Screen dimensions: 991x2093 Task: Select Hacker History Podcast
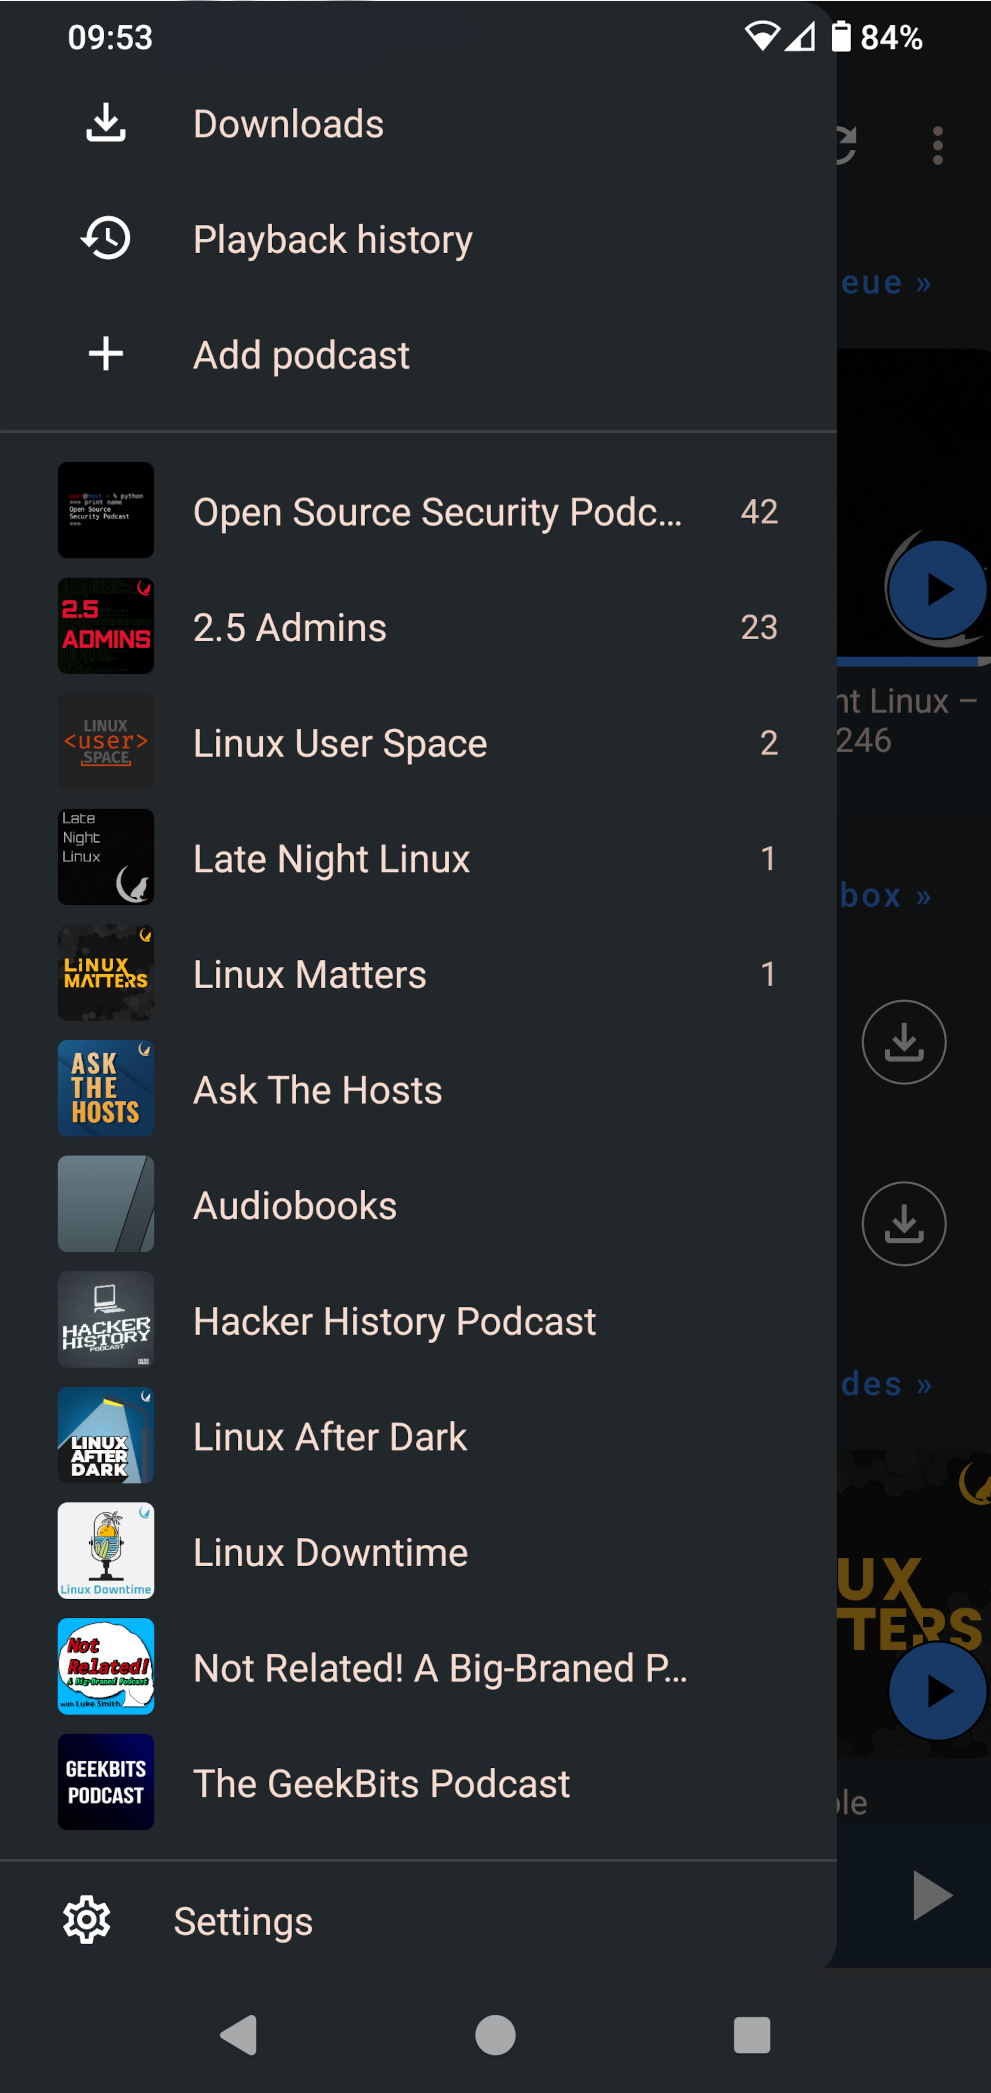tap(394, 1322)
